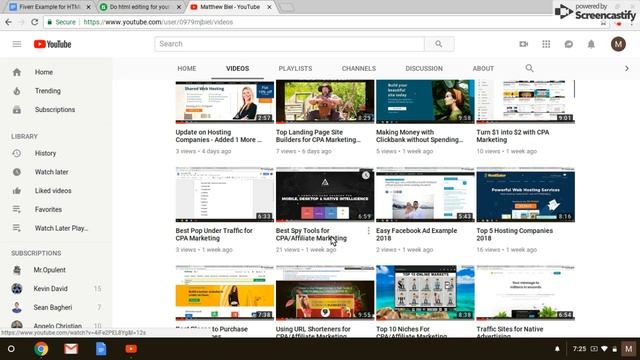
Task: Open YouTube app from the shelf
Action: pyautogui.click(x=131, y=349)
